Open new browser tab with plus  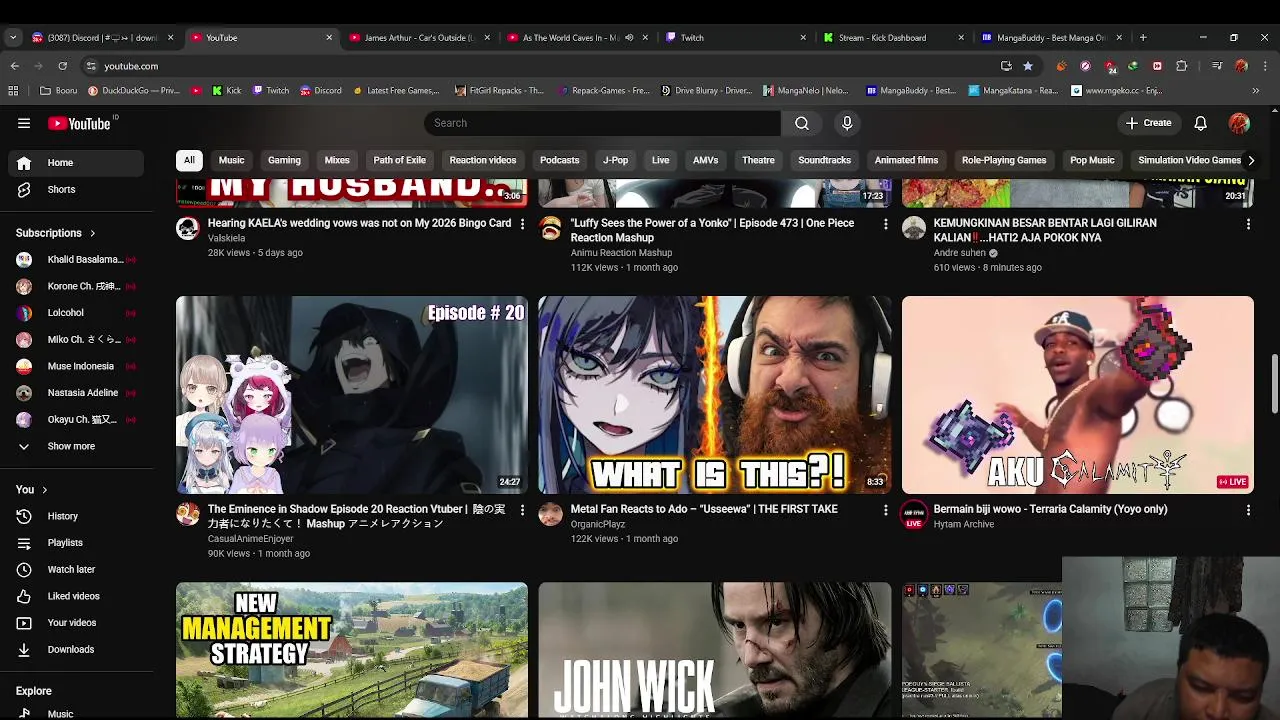tap(1143, 38)
